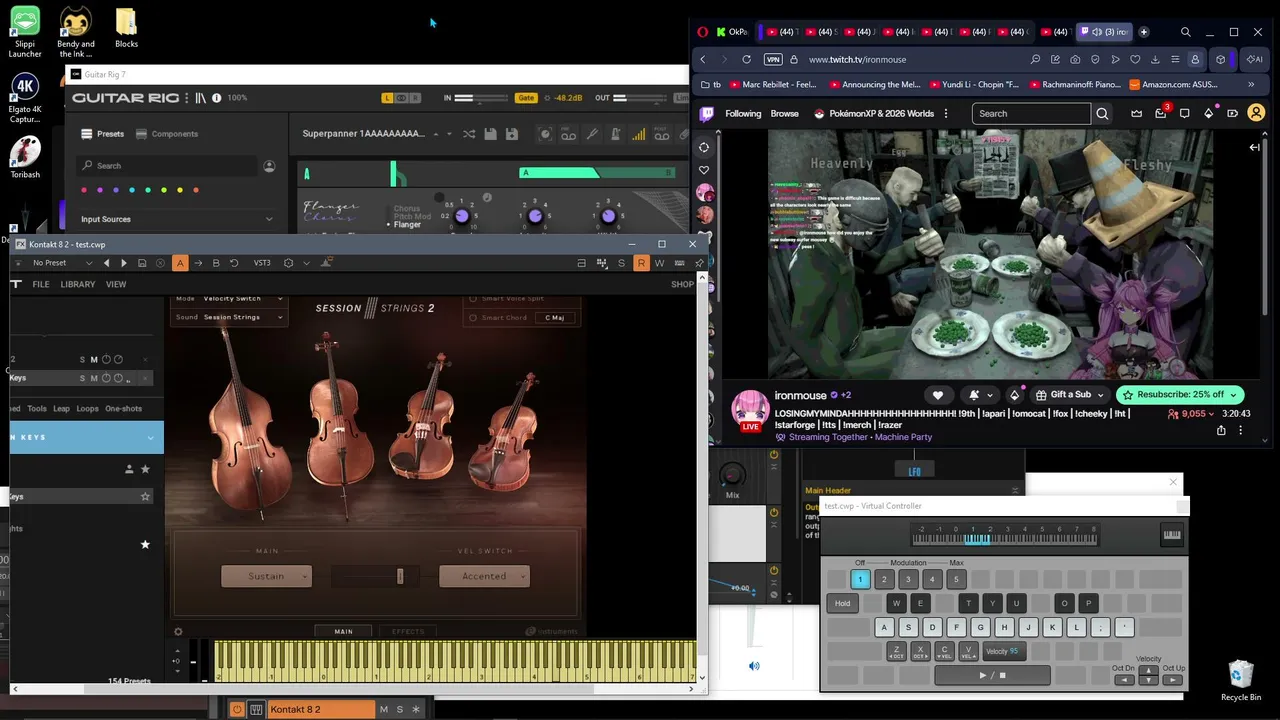
Task: Open the Guitar Rig tuner icon
Action: click(592, 134)
